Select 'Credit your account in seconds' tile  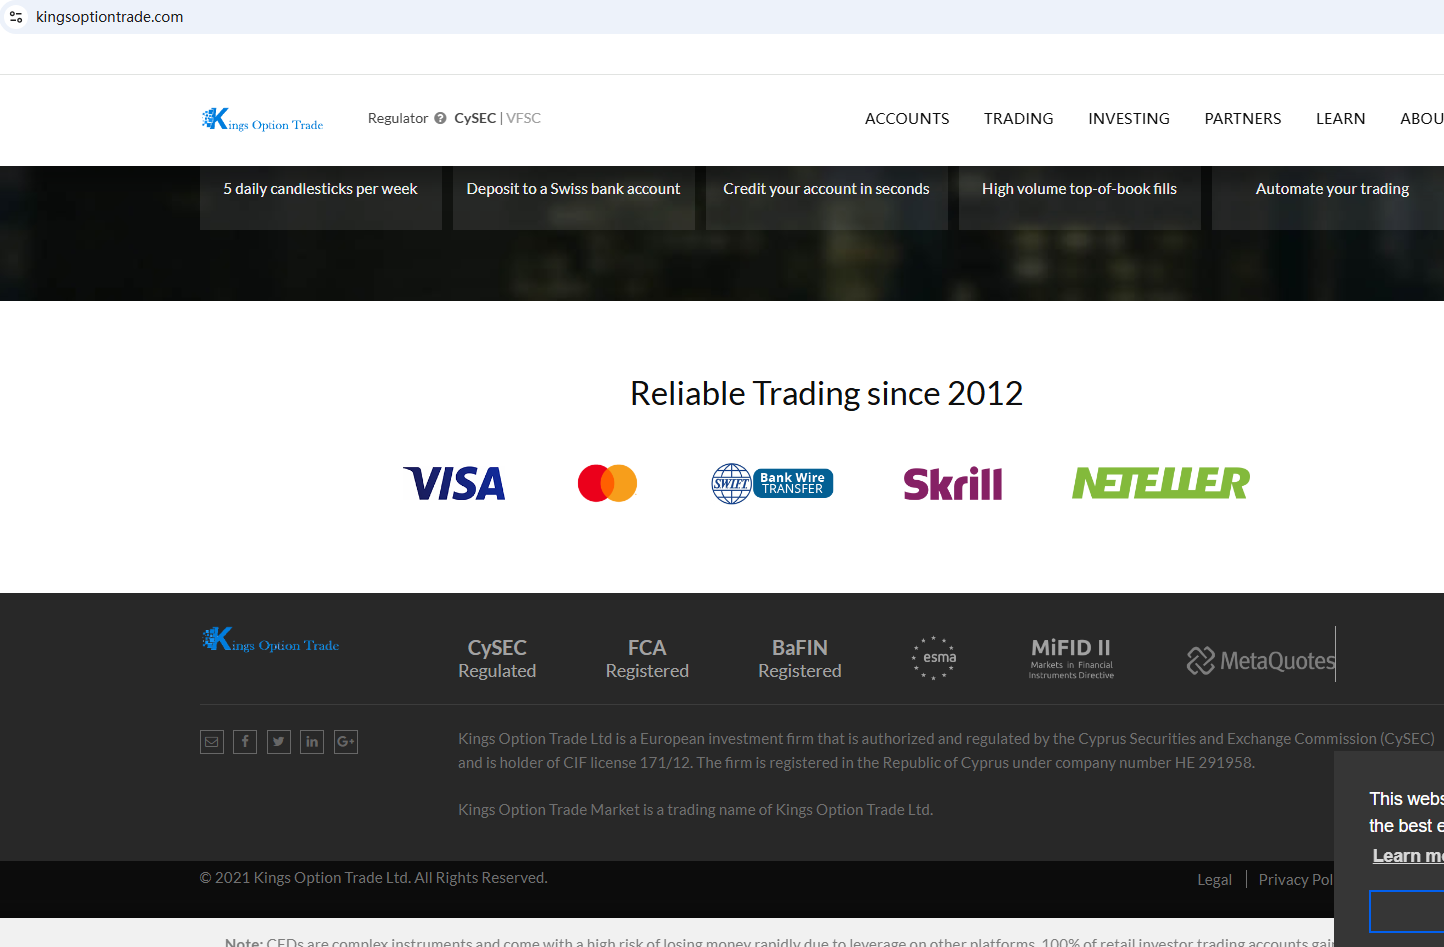tap(827, 198)
